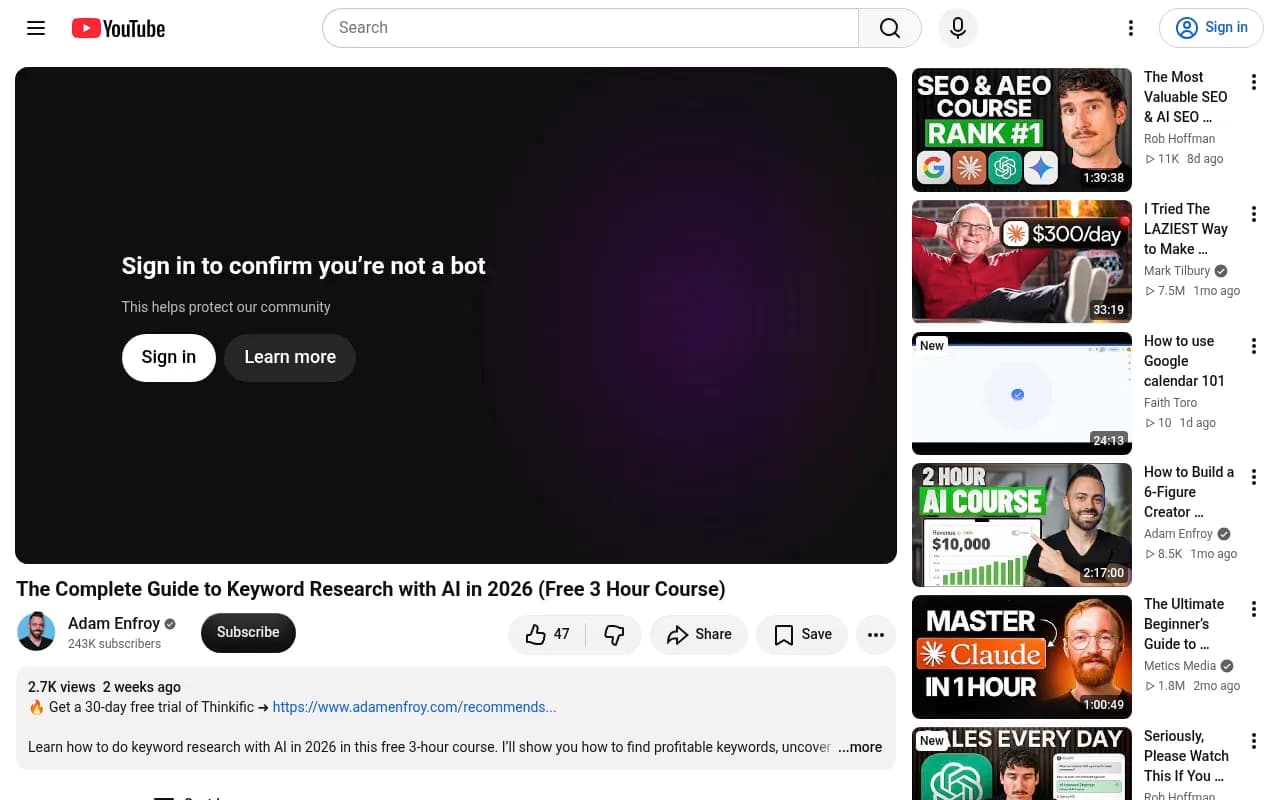Click the magnifier search button

[890, 28]
